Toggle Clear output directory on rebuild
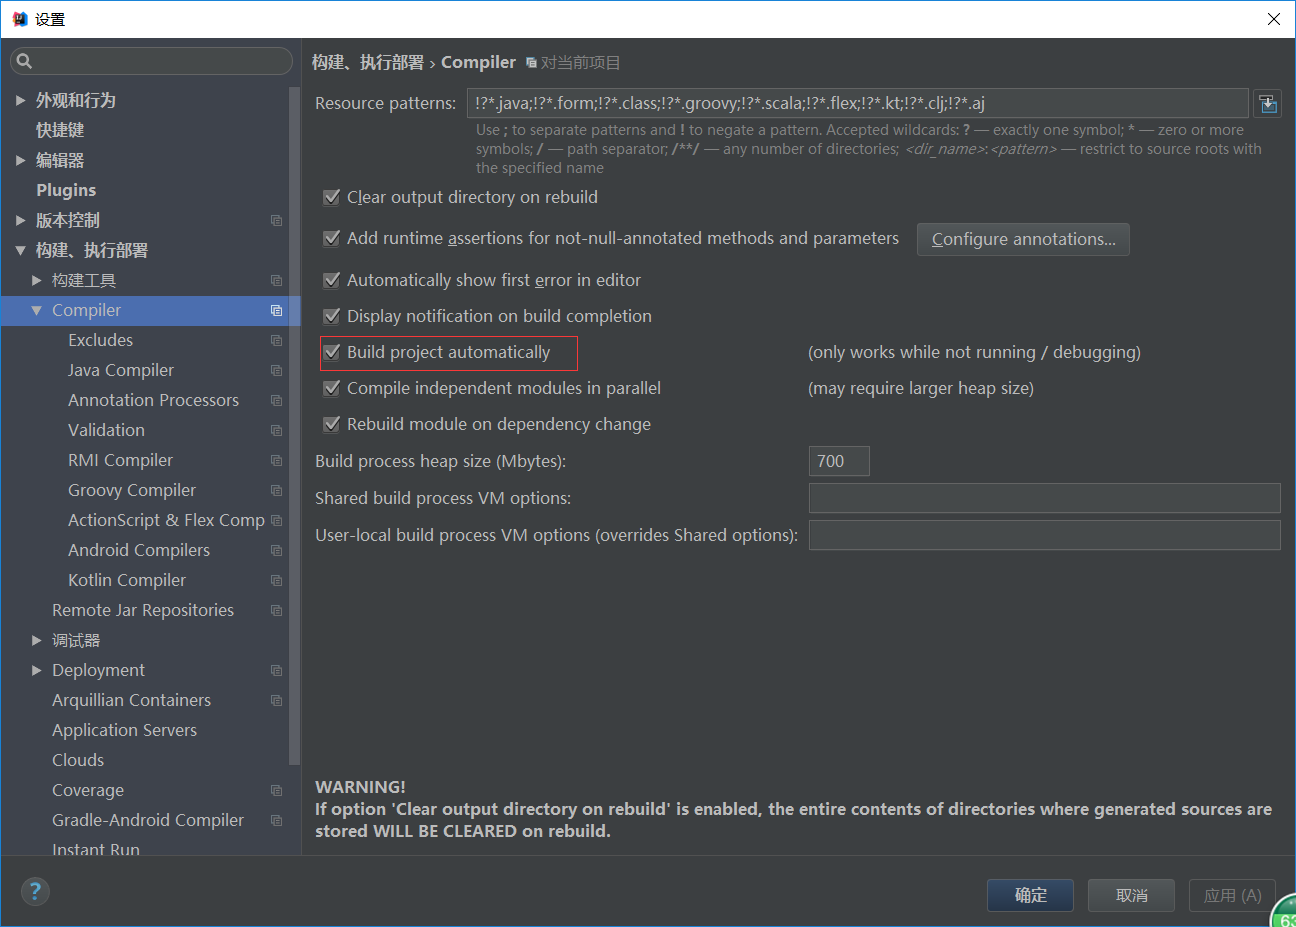 (x=331, y=197)
